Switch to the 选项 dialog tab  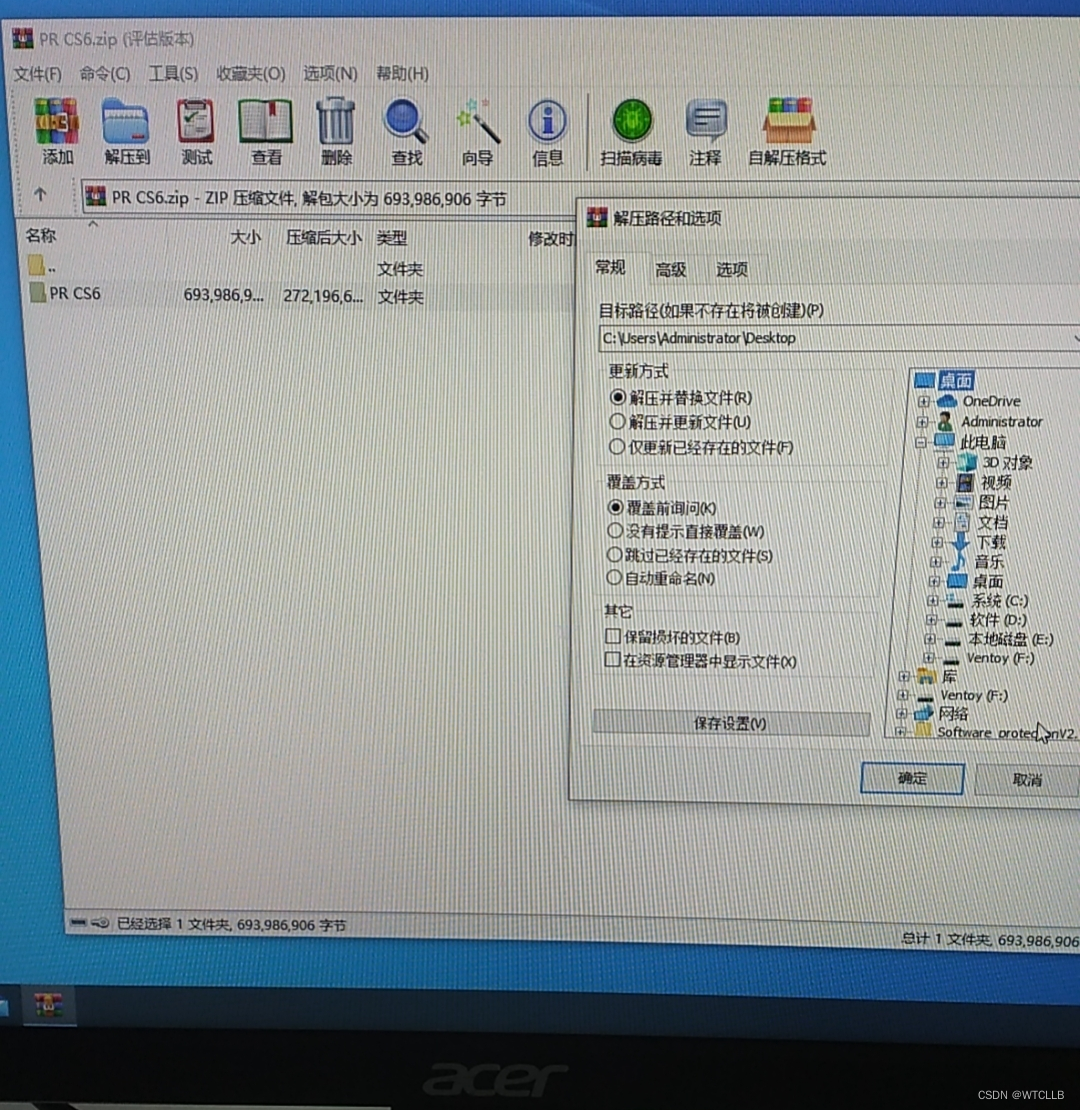point(731,269)
